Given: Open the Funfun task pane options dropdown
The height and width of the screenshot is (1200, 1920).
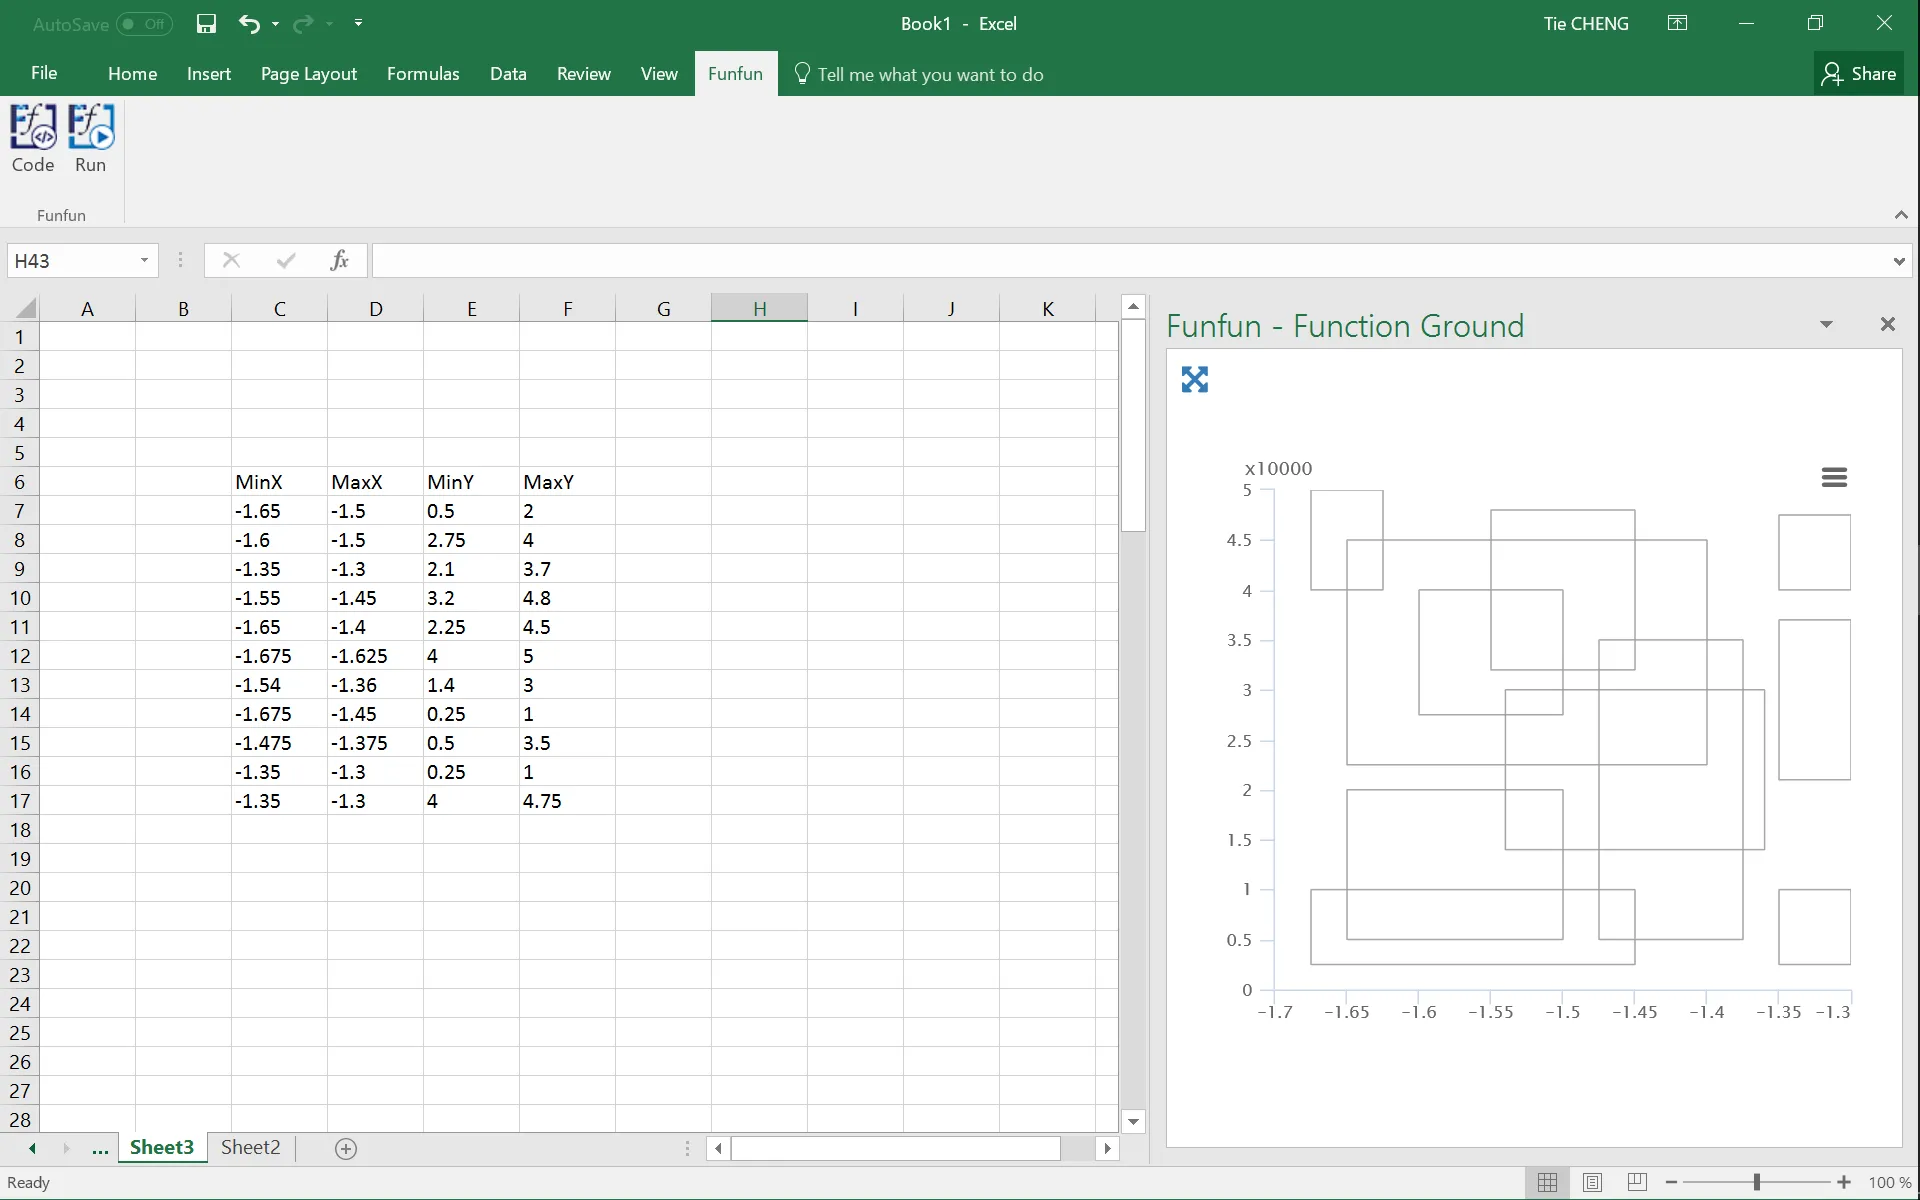Looking at the screenshot, I should point(1826,324).
